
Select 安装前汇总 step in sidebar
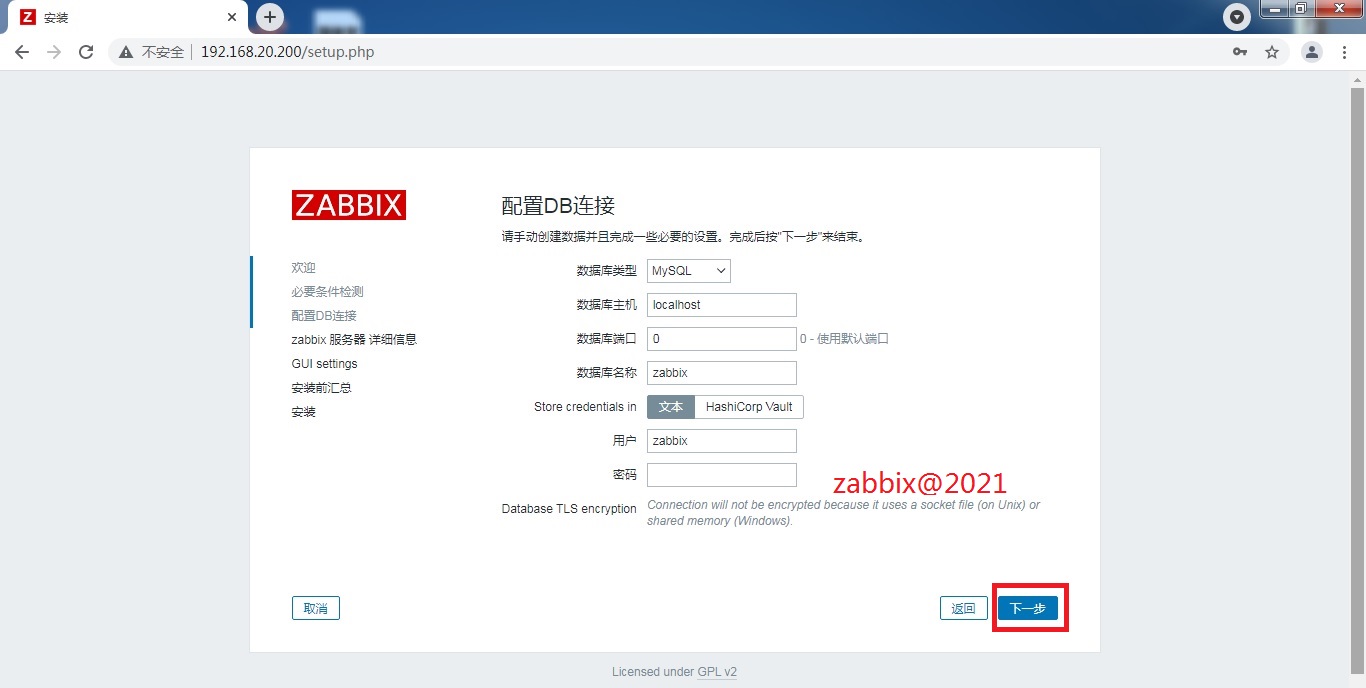coord(322,388)
